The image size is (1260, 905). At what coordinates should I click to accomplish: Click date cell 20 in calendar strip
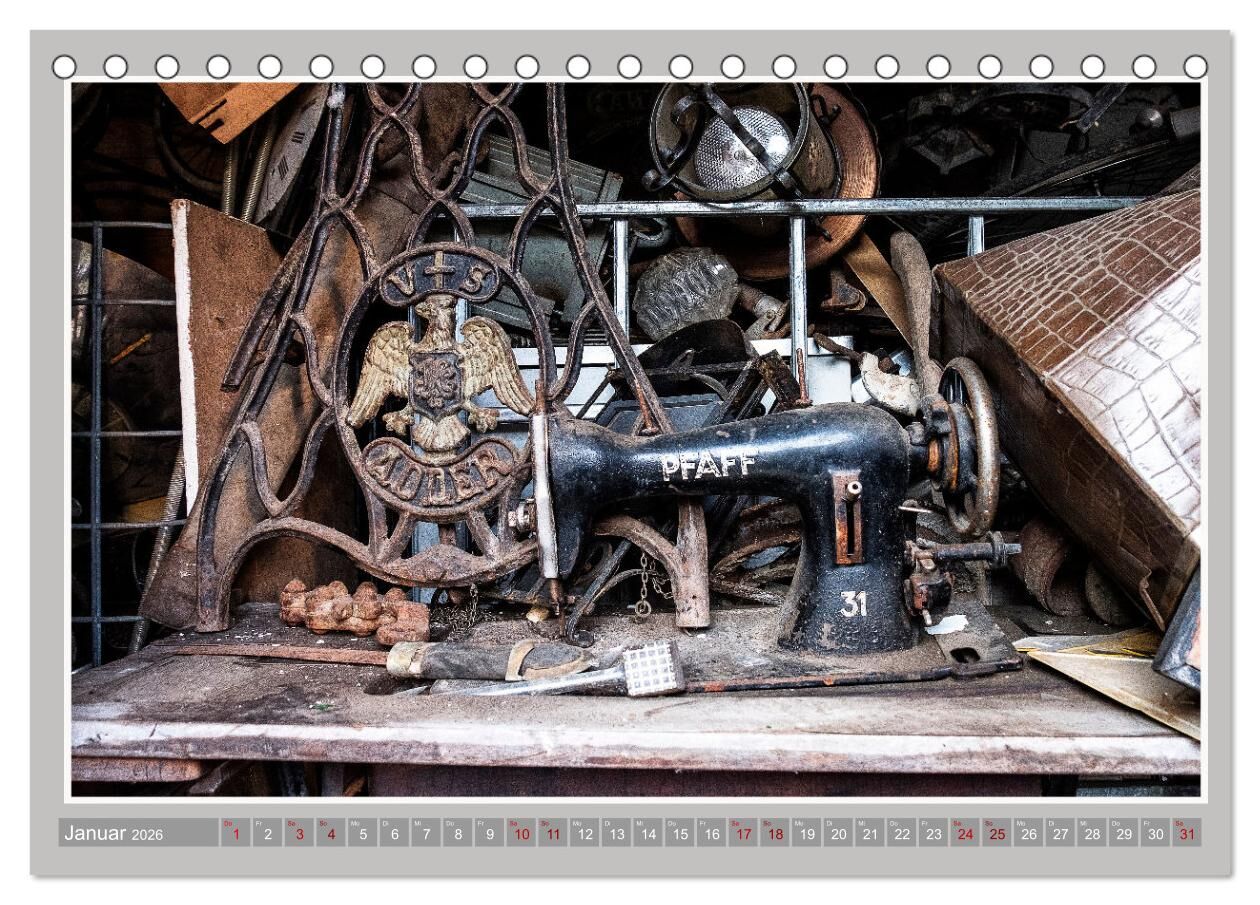click(x=838, y=833)
